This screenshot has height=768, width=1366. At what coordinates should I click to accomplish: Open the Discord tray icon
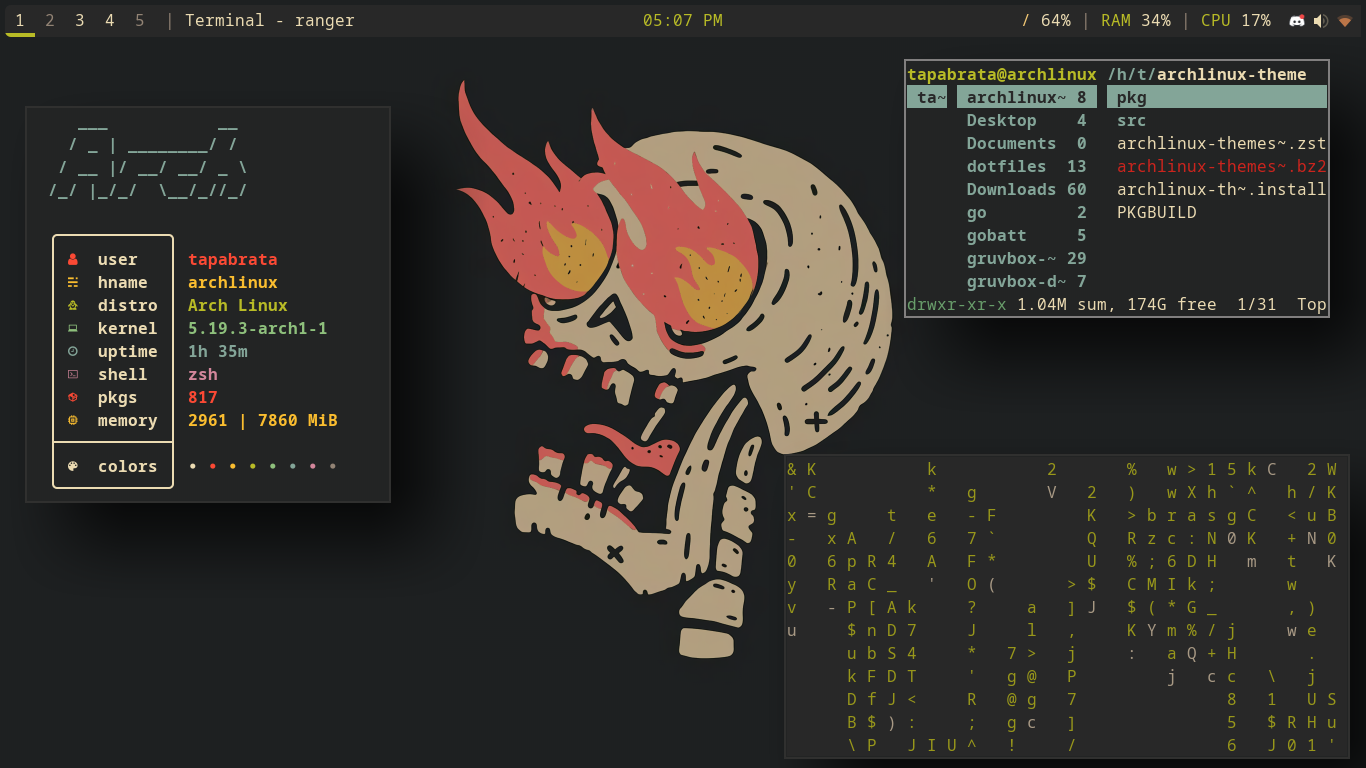coord(1297,19)
